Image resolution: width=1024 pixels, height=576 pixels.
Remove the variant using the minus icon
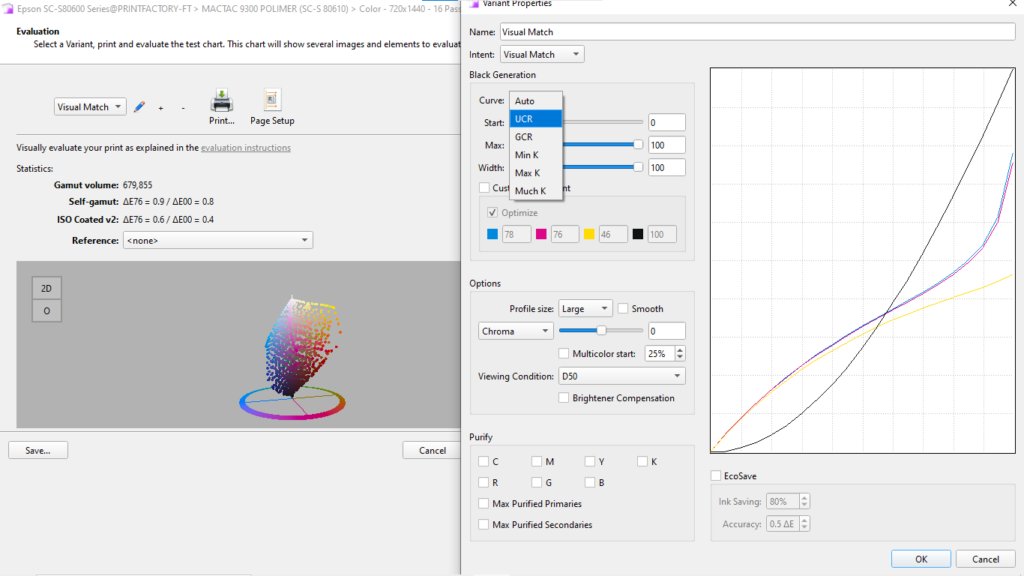[182, 108]
